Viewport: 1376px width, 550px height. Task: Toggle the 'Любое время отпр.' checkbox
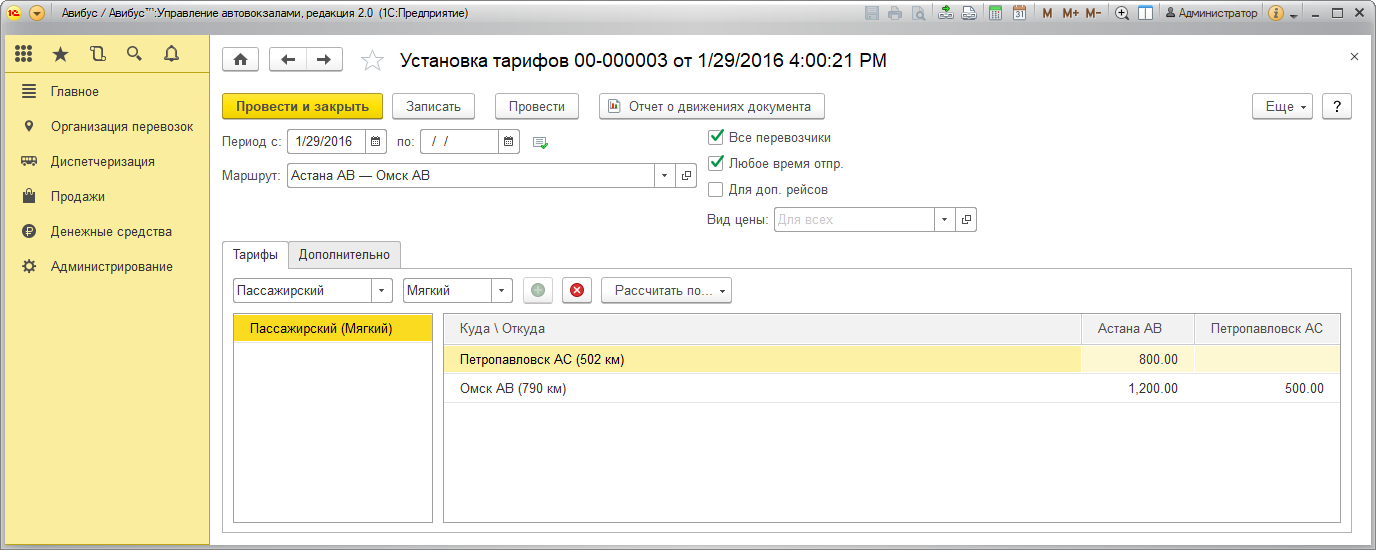coord(715,164)
